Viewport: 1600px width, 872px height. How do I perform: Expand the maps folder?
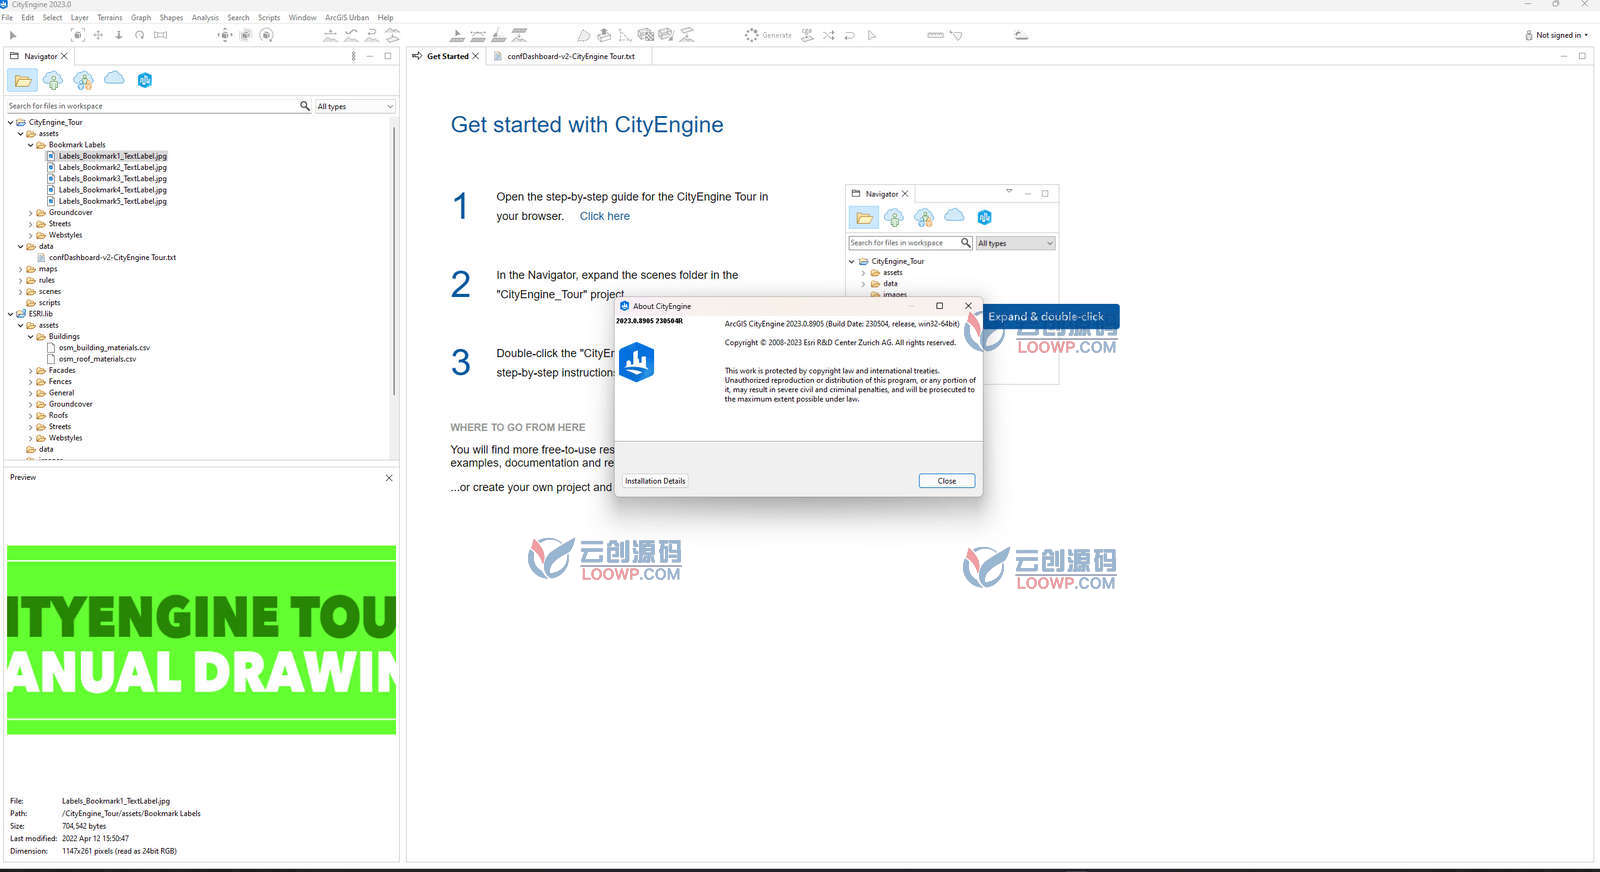(20, 269)
